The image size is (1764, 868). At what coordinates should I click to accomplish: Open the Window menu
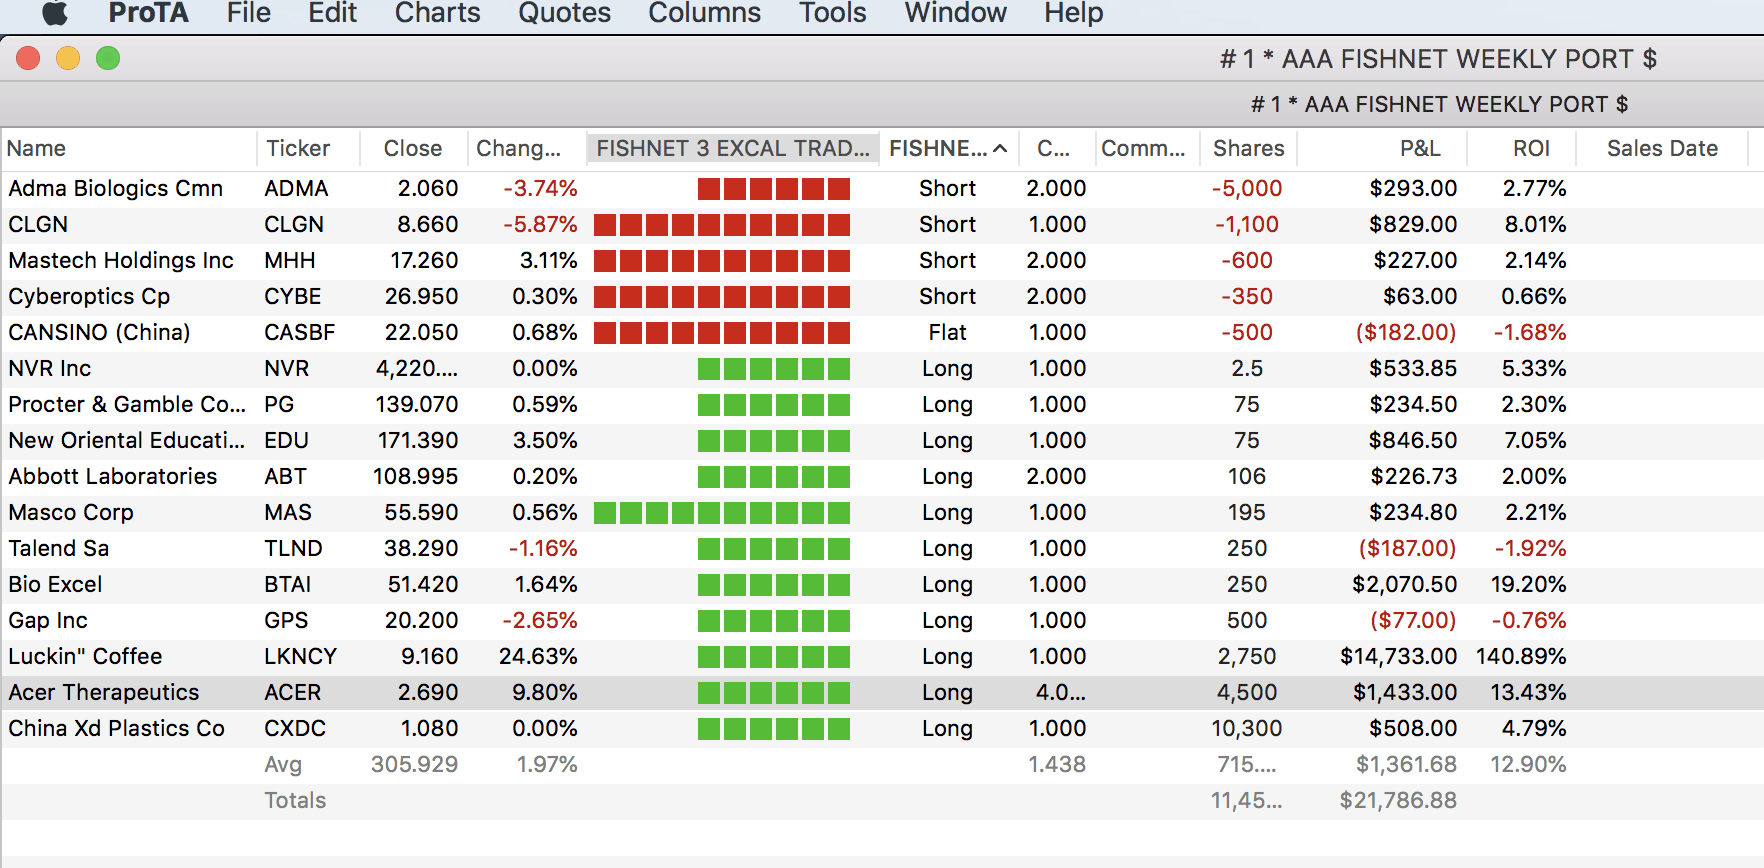(955, 13)
